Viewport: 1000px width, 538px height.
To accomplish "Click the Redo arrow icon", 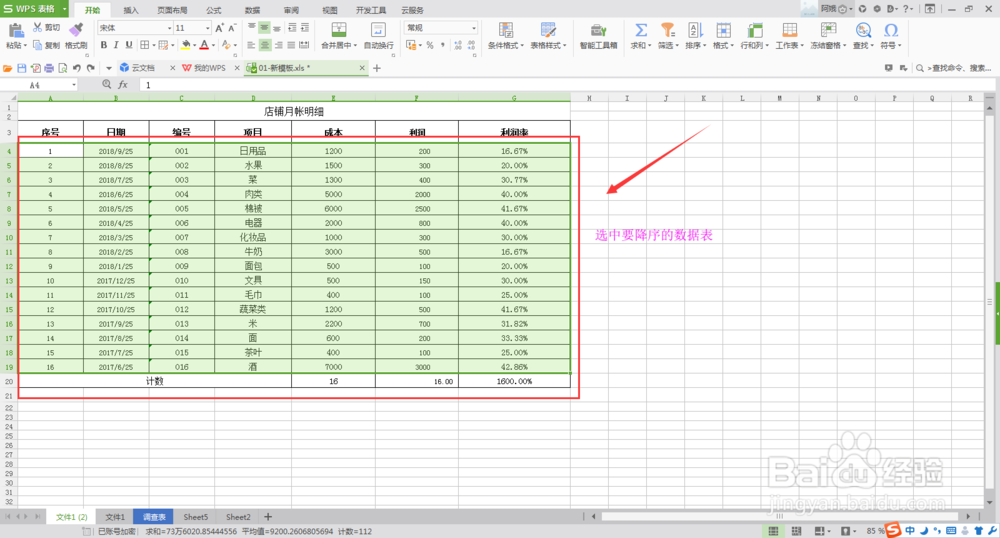I will coord(91,68).
